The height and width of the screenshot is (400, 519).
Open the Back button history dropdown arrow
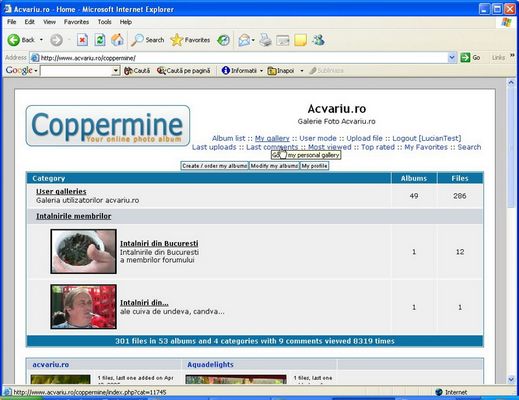pyautogui.click(x=41, y=40)
